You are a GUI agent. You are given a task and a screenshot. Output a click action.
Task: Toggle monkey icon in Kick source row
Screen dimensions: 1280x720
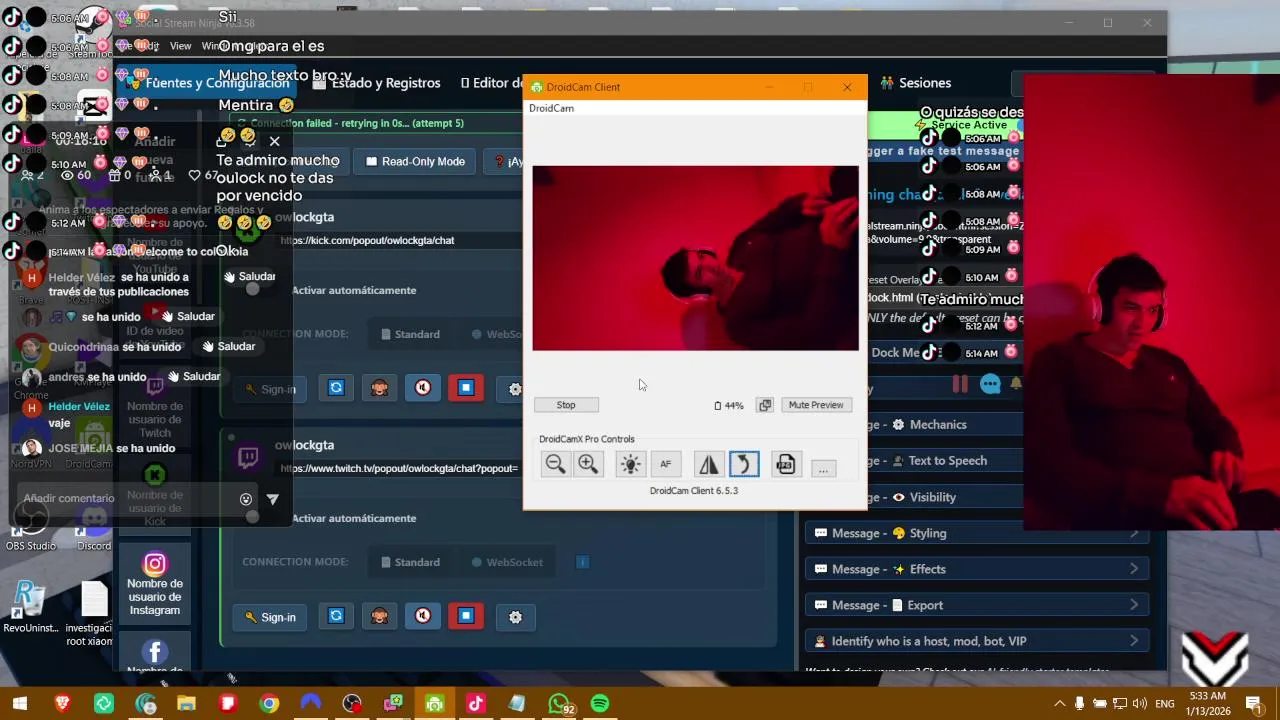click(x=379, y=387)
